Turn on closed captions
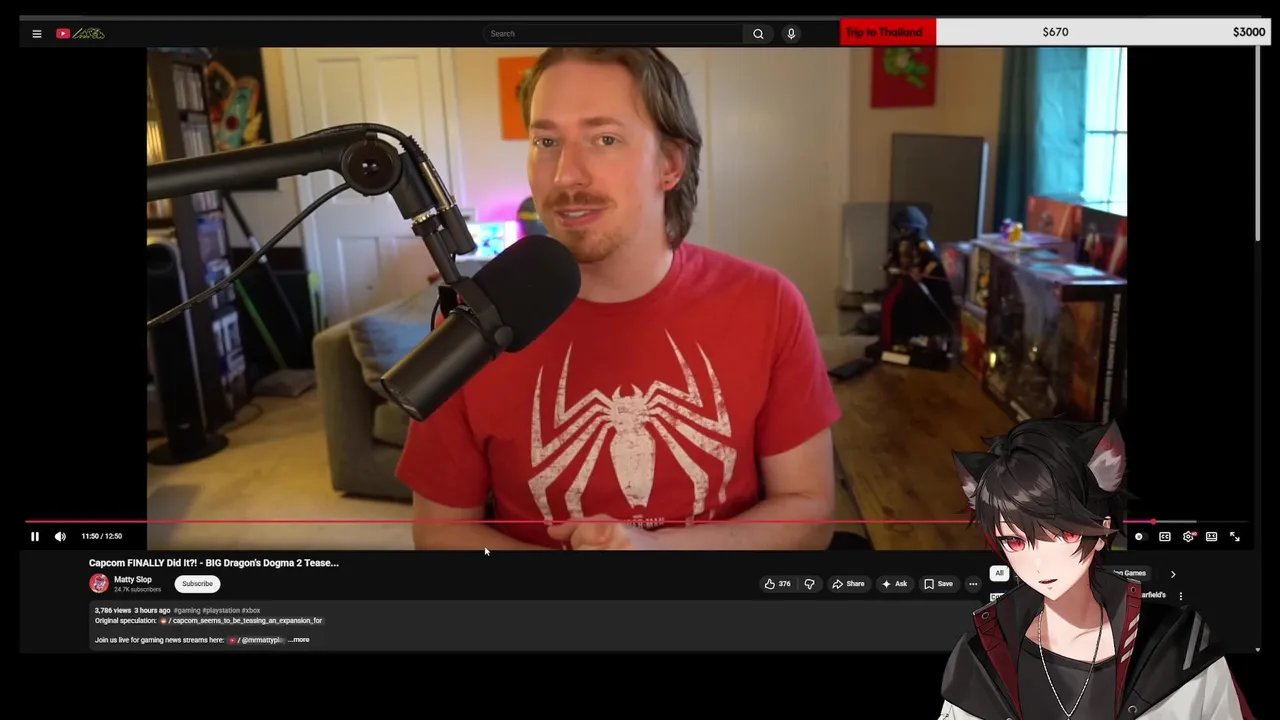 (1165, 537)
